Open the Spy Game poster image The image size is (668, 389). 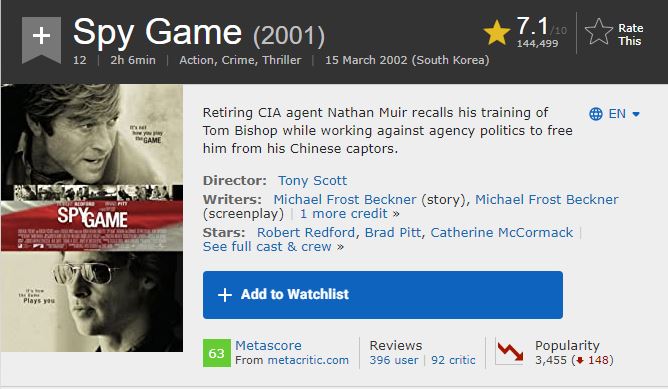pos(92,218)
